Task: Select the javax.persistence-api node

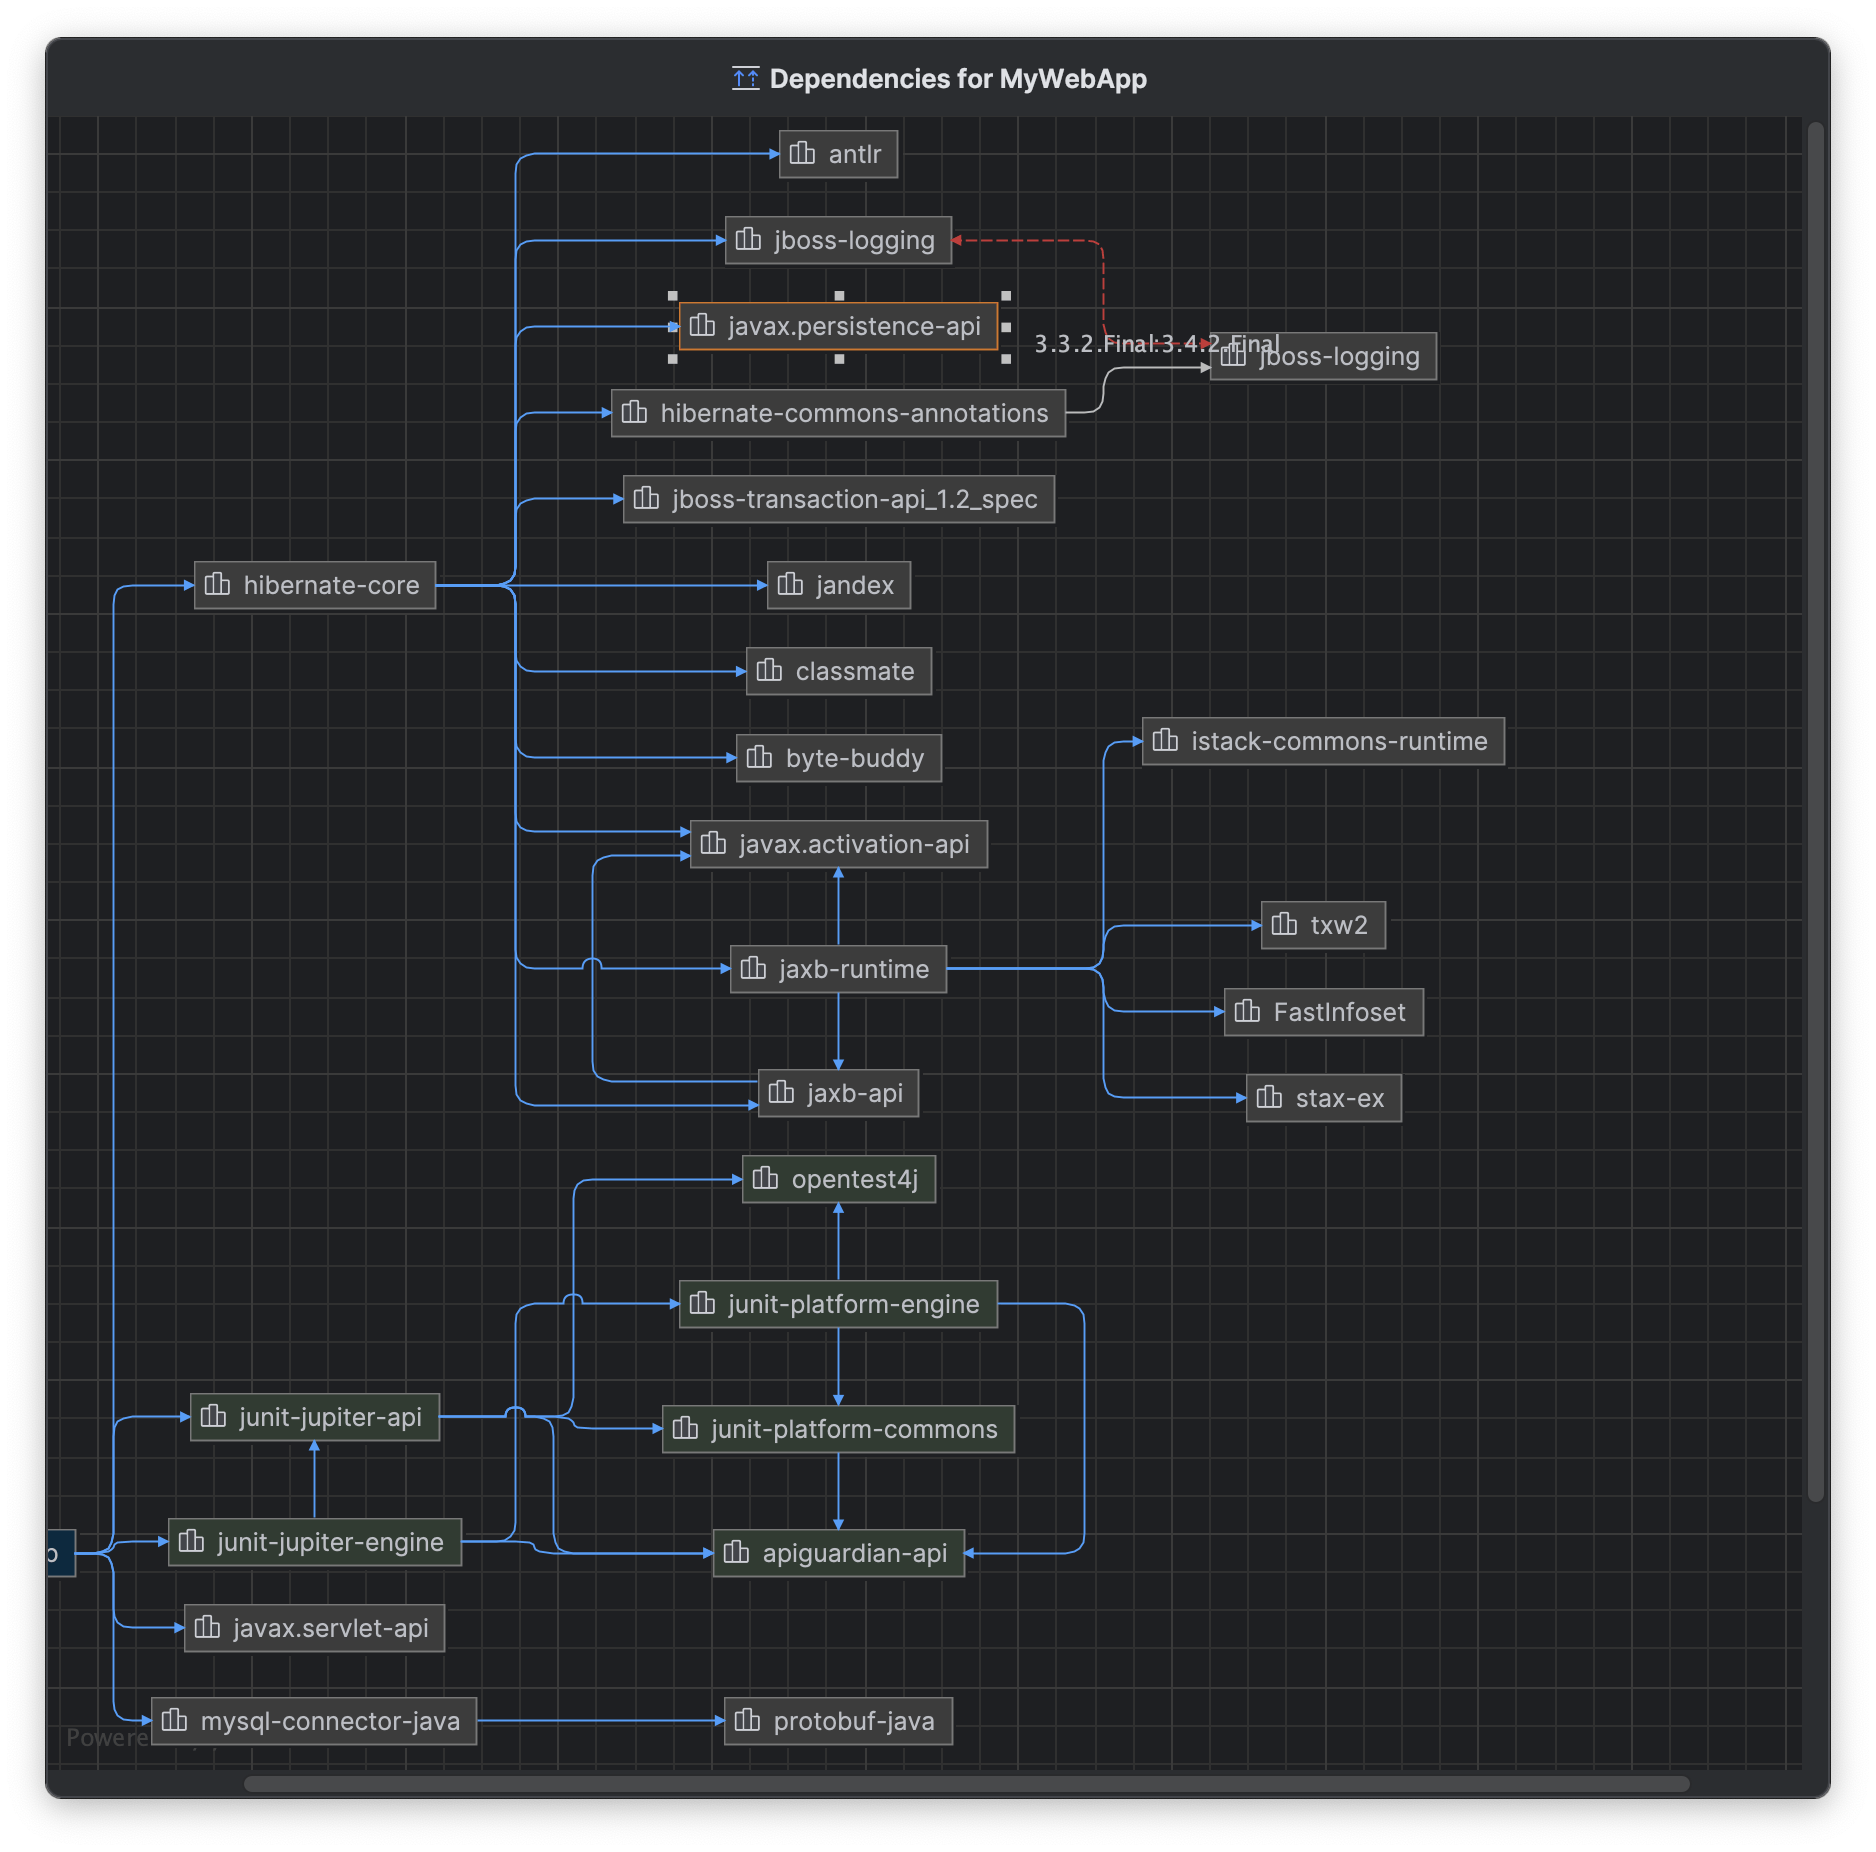Action: [x=838, y=326]
